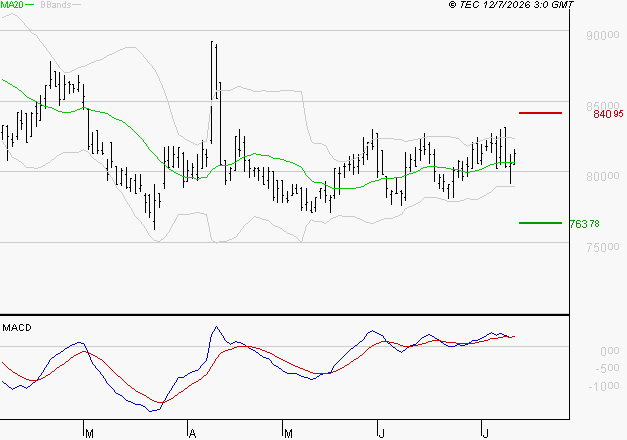Screen dimensions: 627x440
Task: Click the red 840.95 resistance value
Action: (608, 114)
